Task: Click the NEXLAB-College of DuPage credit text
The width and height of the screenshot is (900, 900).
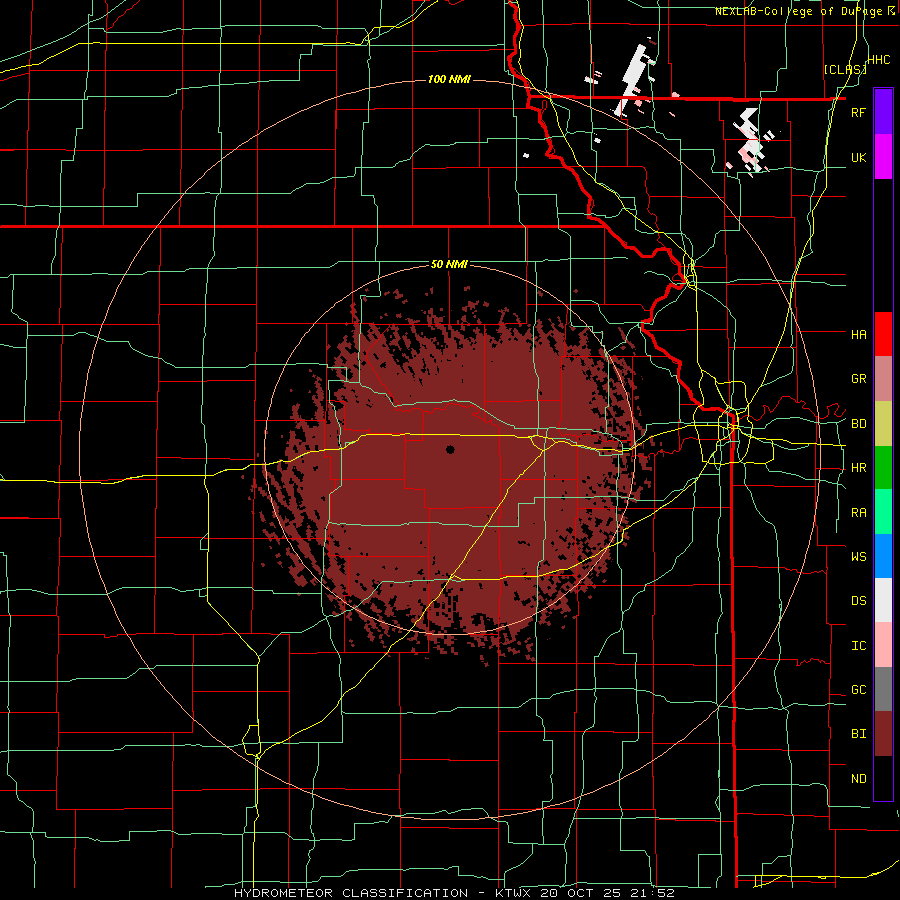Action: click(805, 11)
